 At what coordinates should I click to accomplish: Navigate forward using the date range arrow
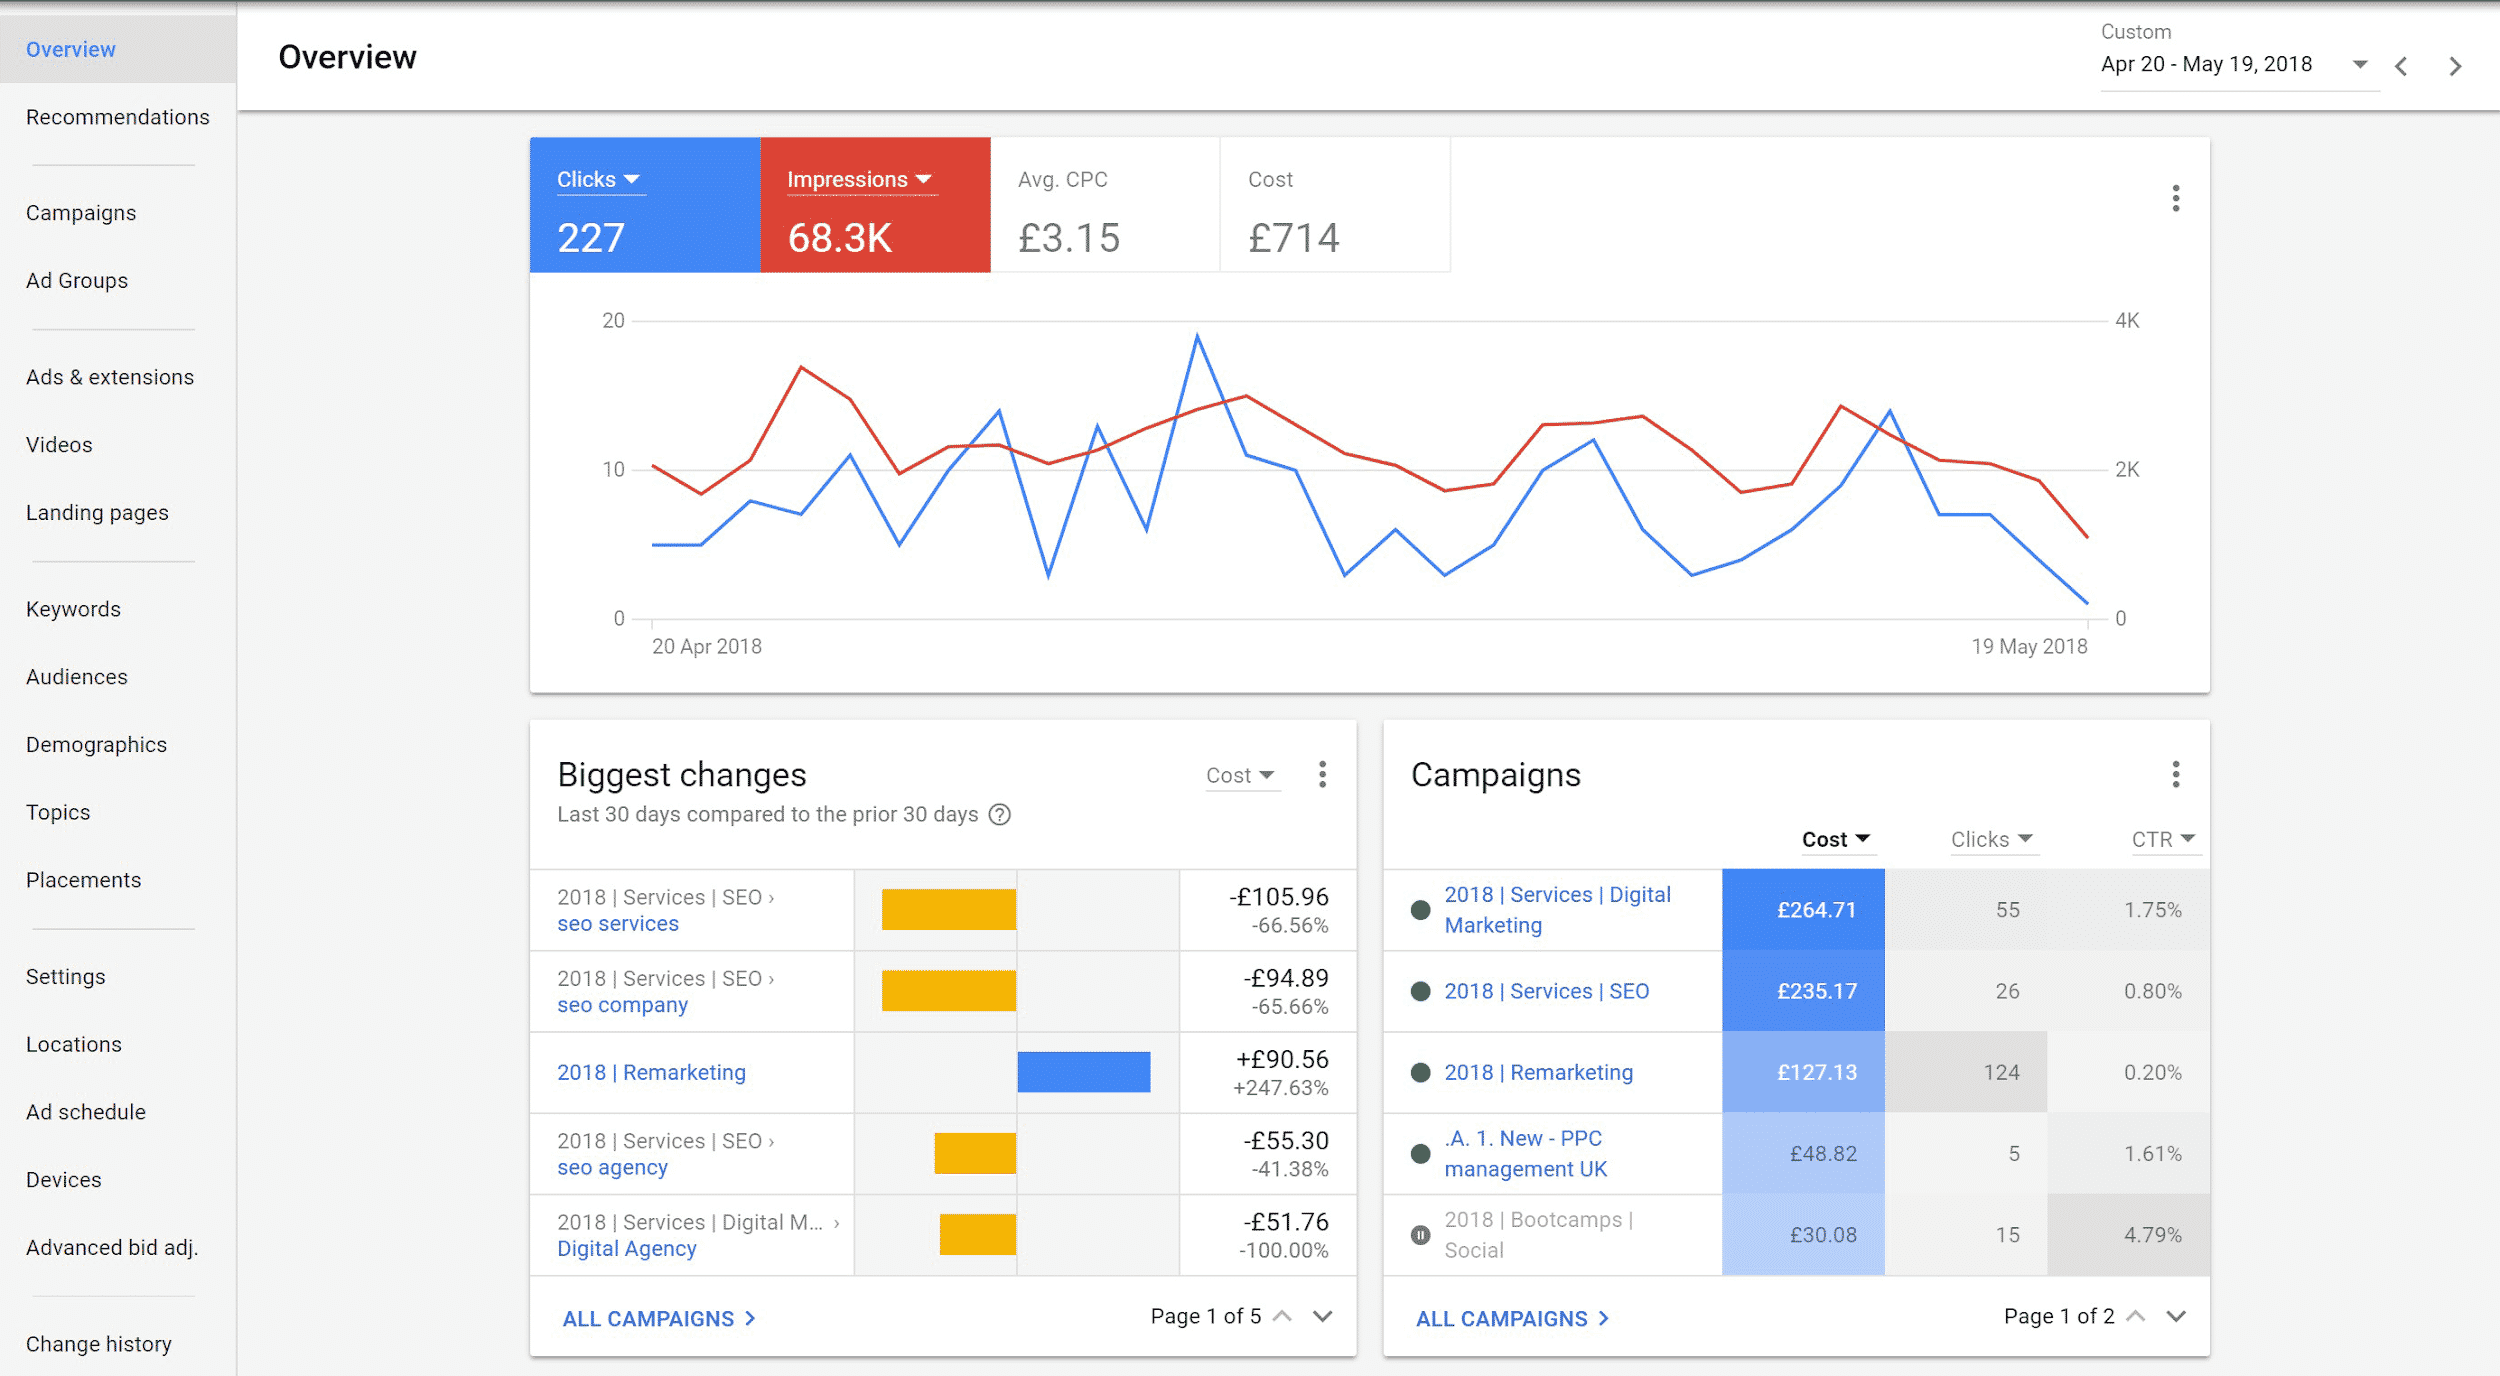pyautogui.click(x=2456, y=63)
